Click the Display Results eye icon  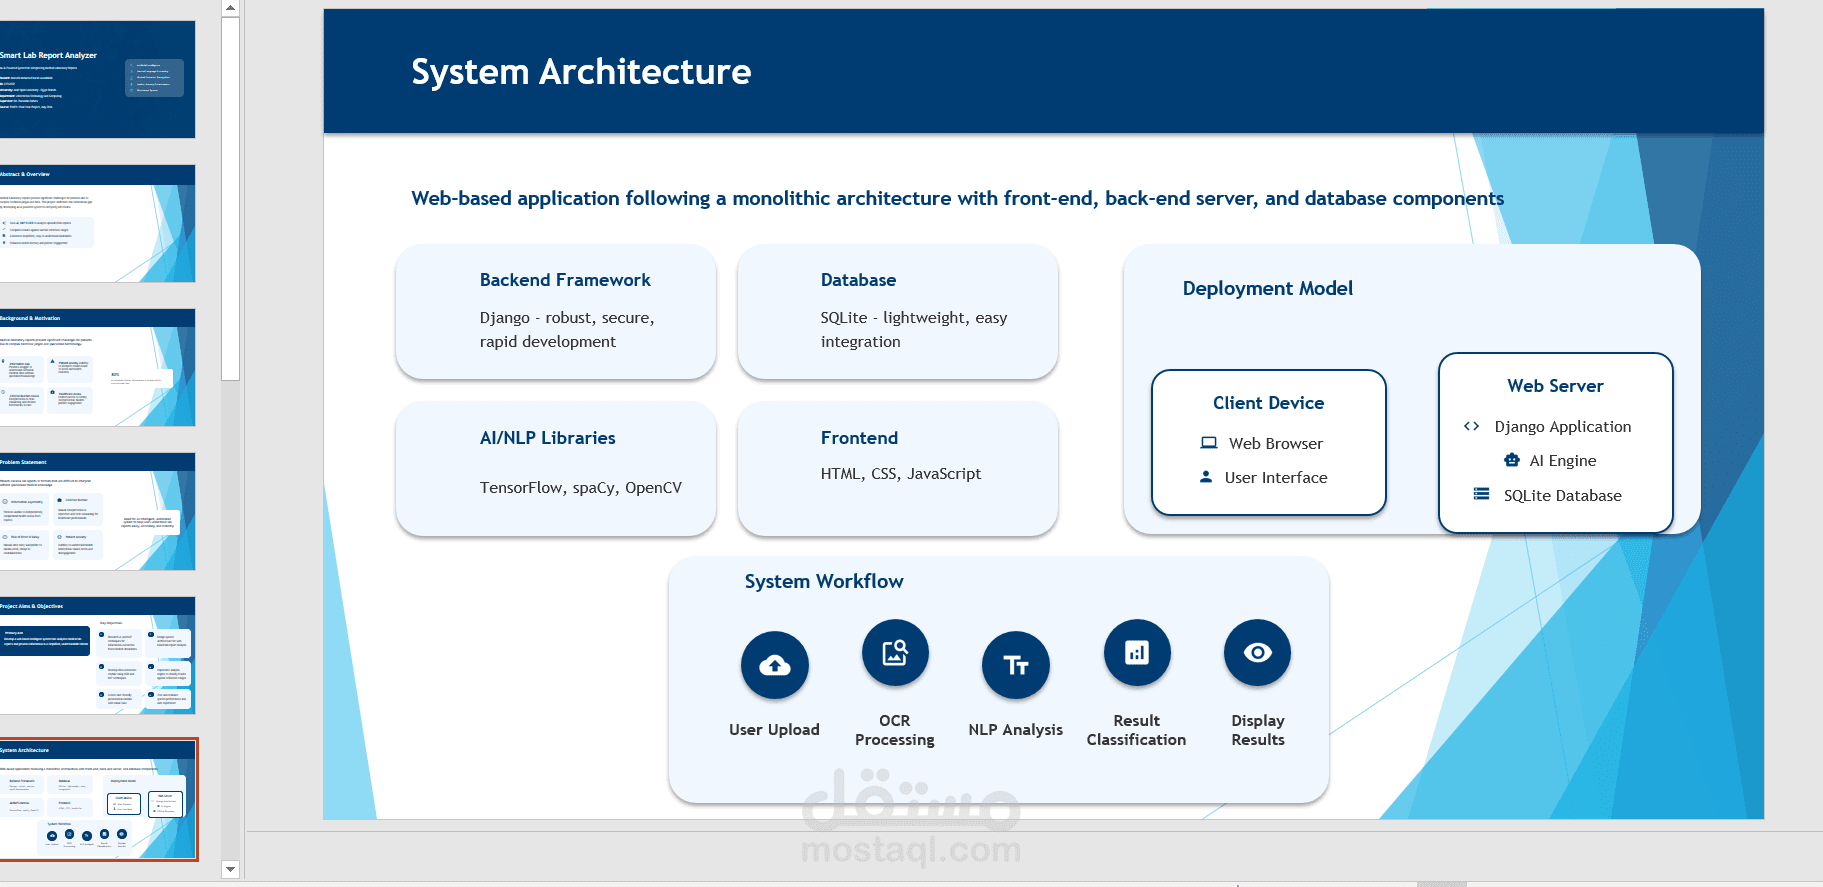coord(1258,653)
